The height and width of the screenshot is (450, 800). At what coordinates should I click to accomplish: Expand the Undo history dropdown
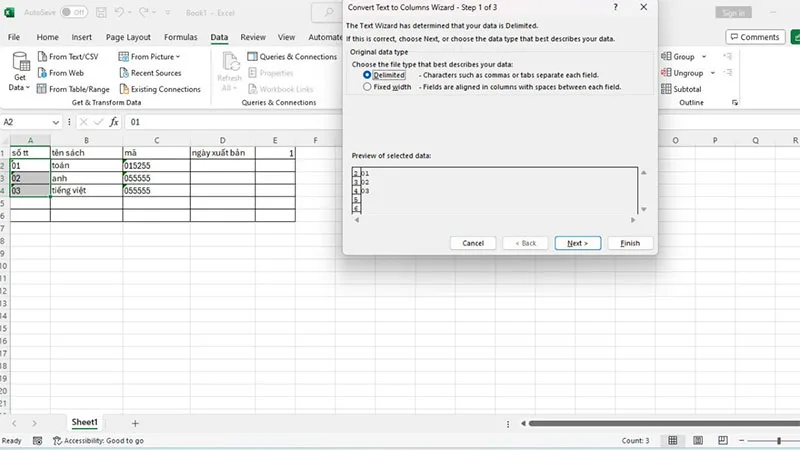129,12
